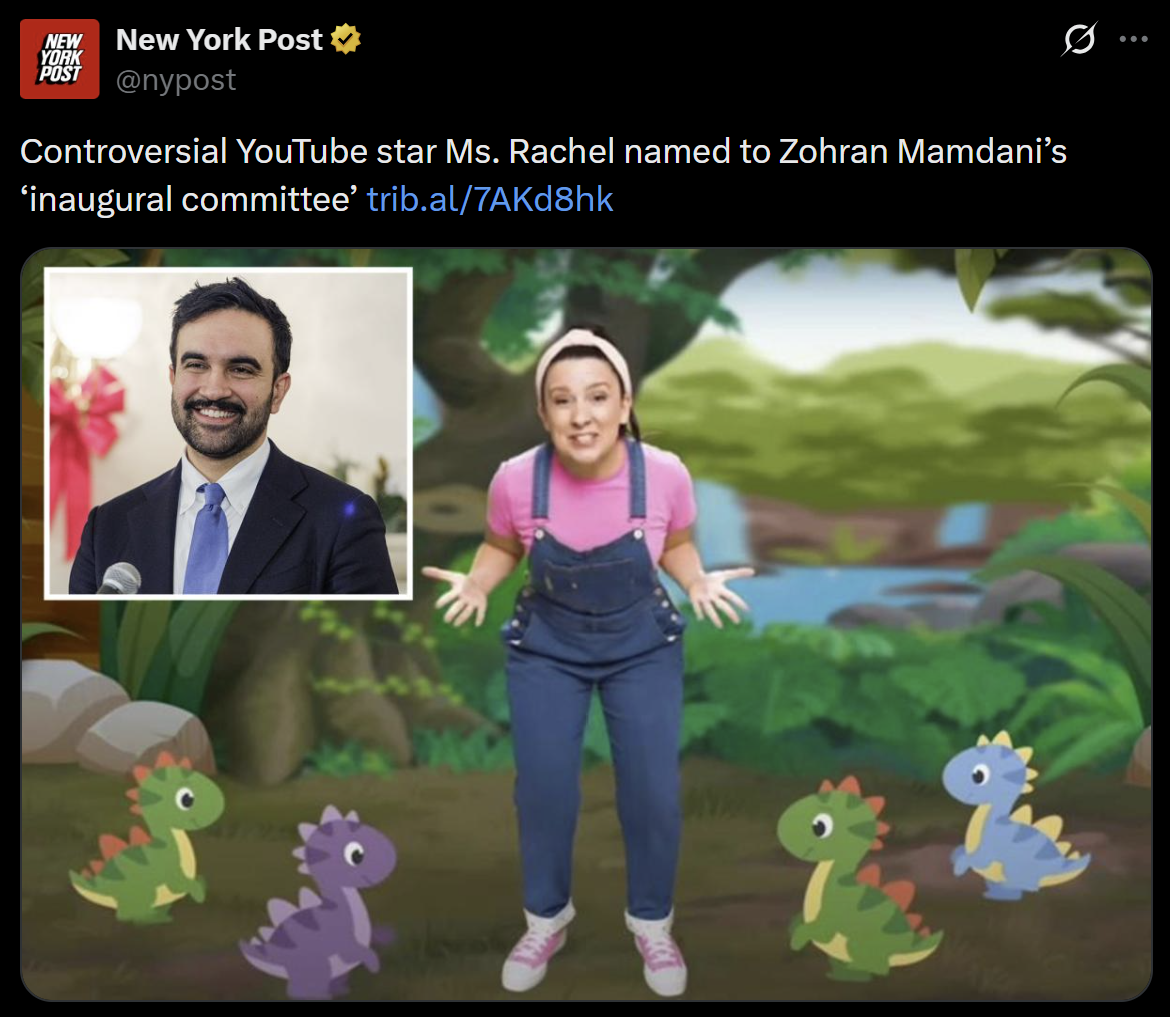Click the blue tie in inset photo

207,537
